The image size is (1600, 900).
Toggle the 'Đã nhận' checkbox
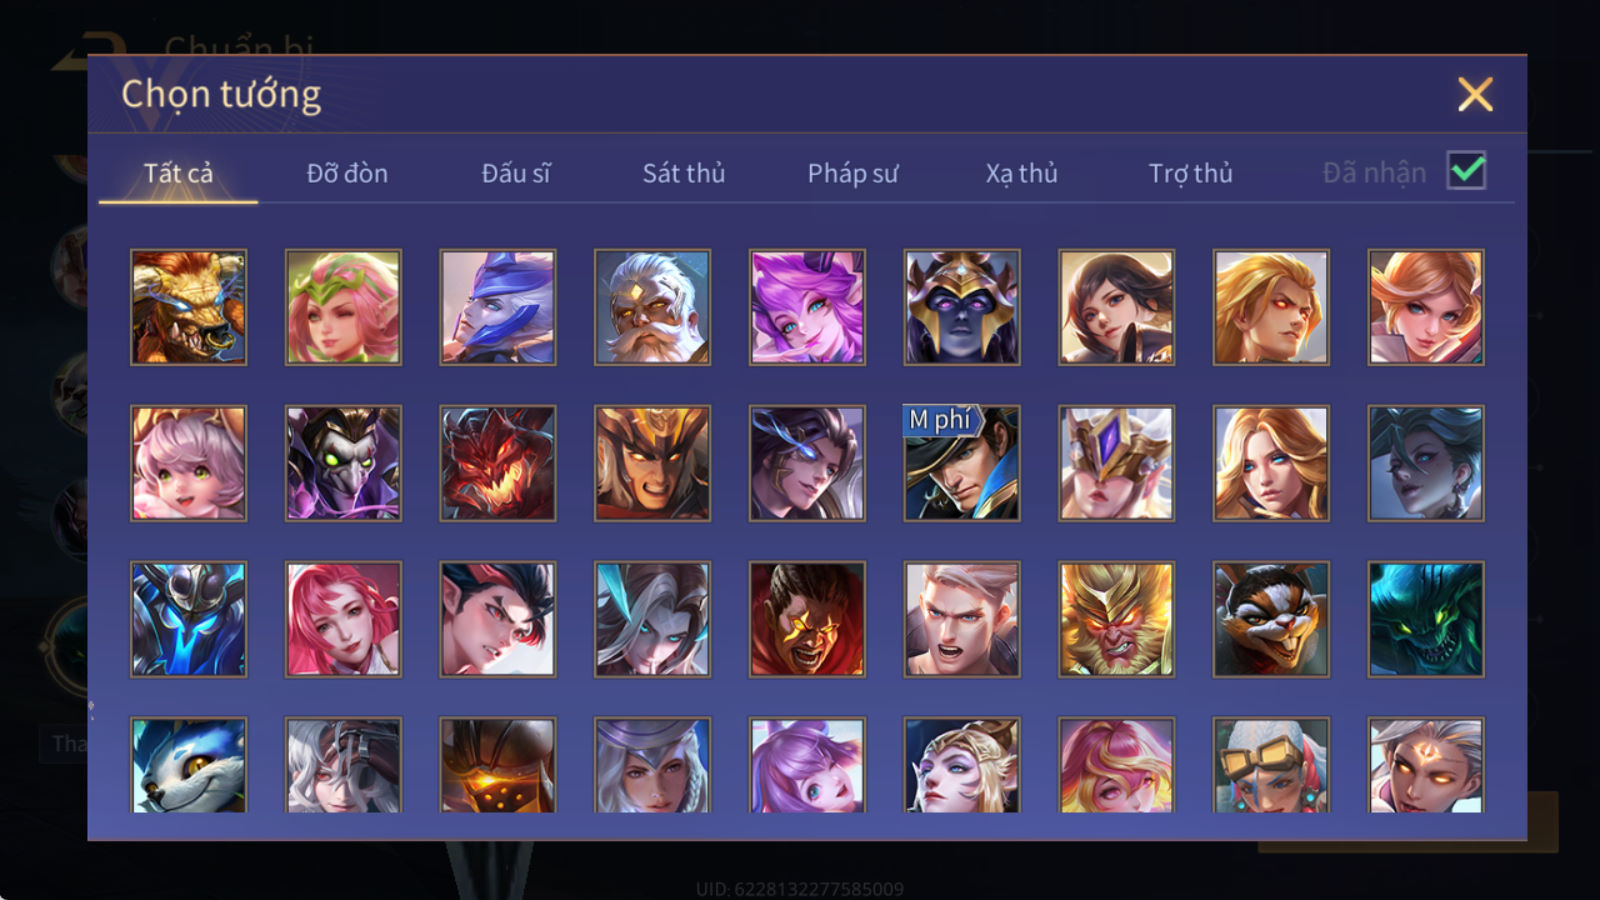coord(1466,171)
